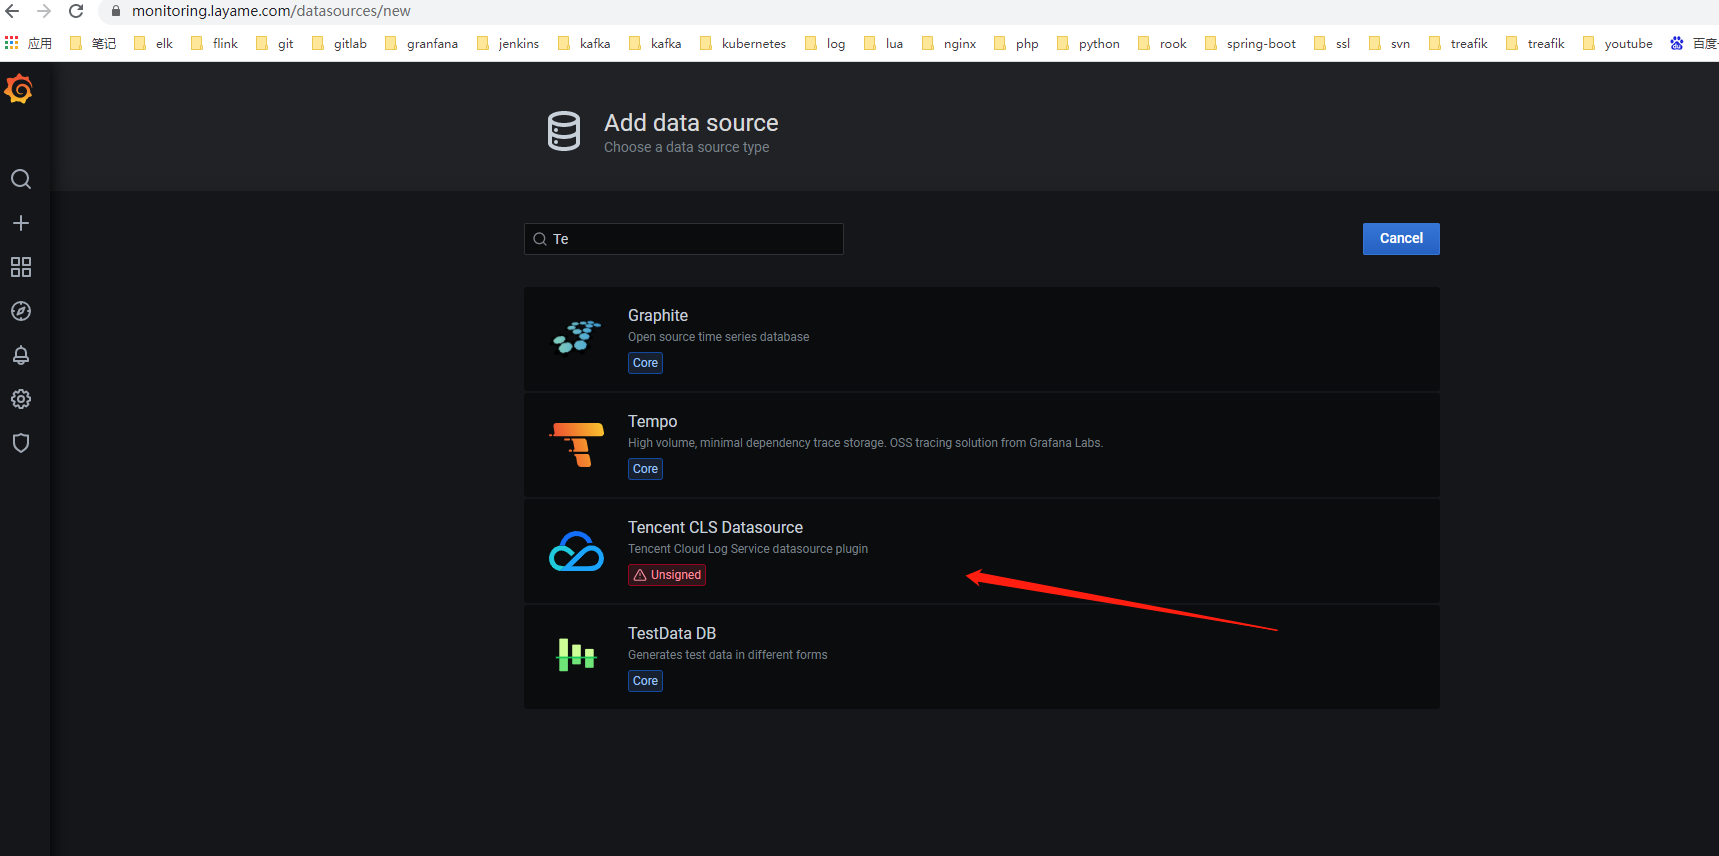Click the Graphite logo icon
1719x856 pixels.
pos(577,338)
